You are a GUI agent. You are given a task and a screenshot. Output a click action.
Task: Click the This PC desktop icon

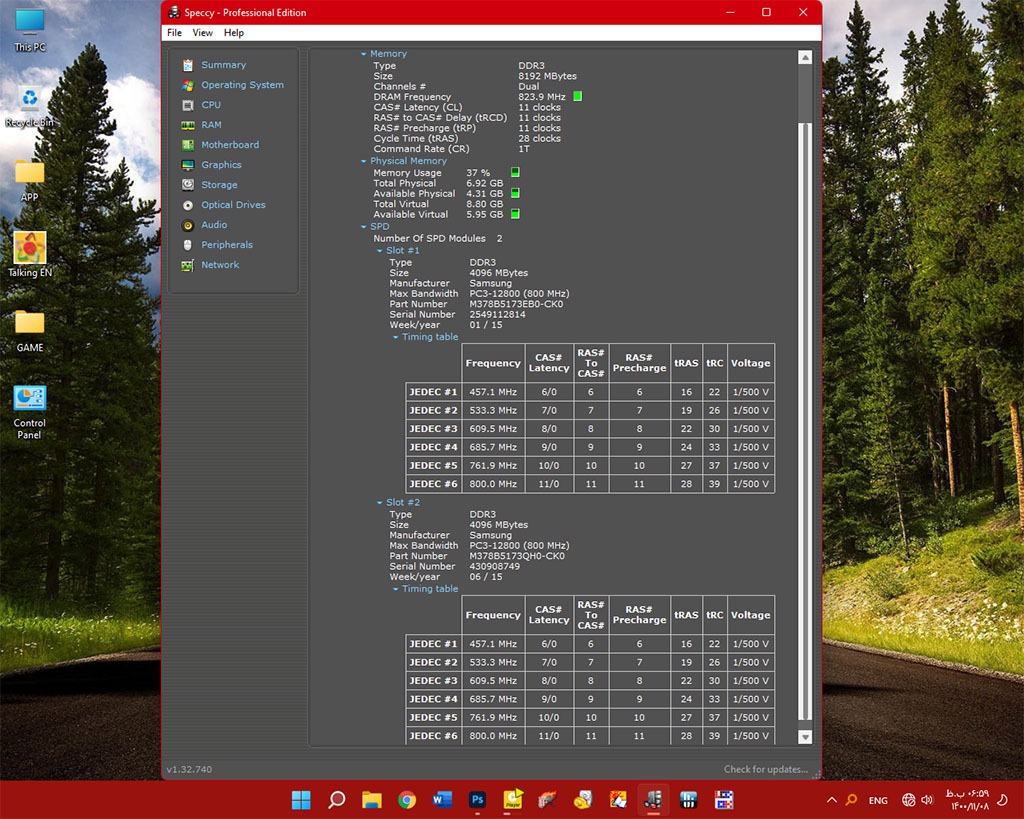coord(29,30)
